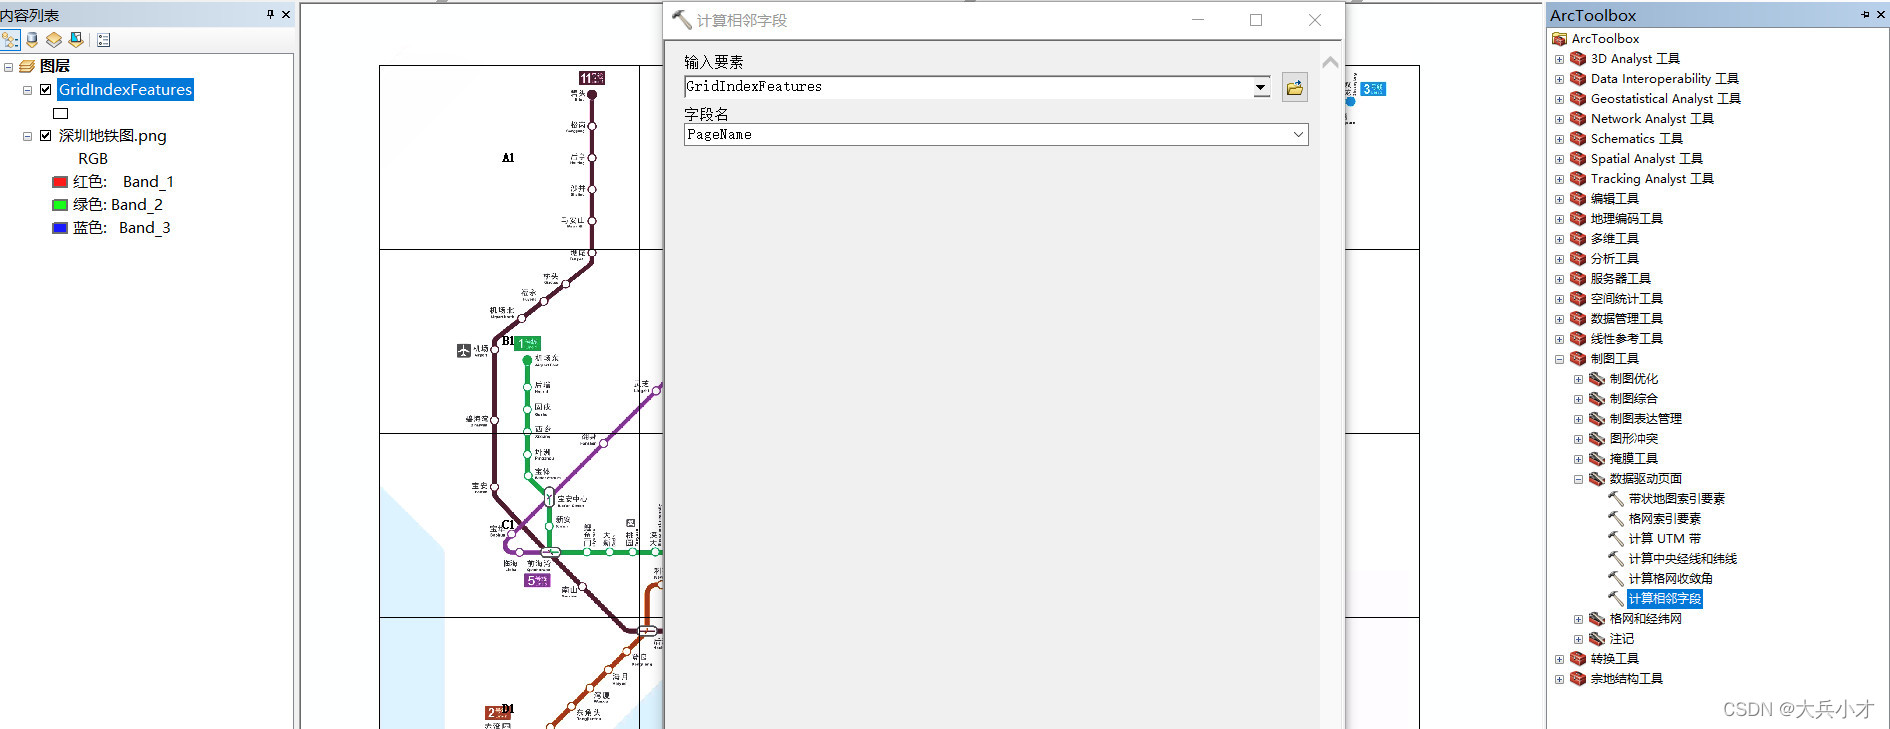Click the Spatial Analyst toolbox icon

point(1578,159)
